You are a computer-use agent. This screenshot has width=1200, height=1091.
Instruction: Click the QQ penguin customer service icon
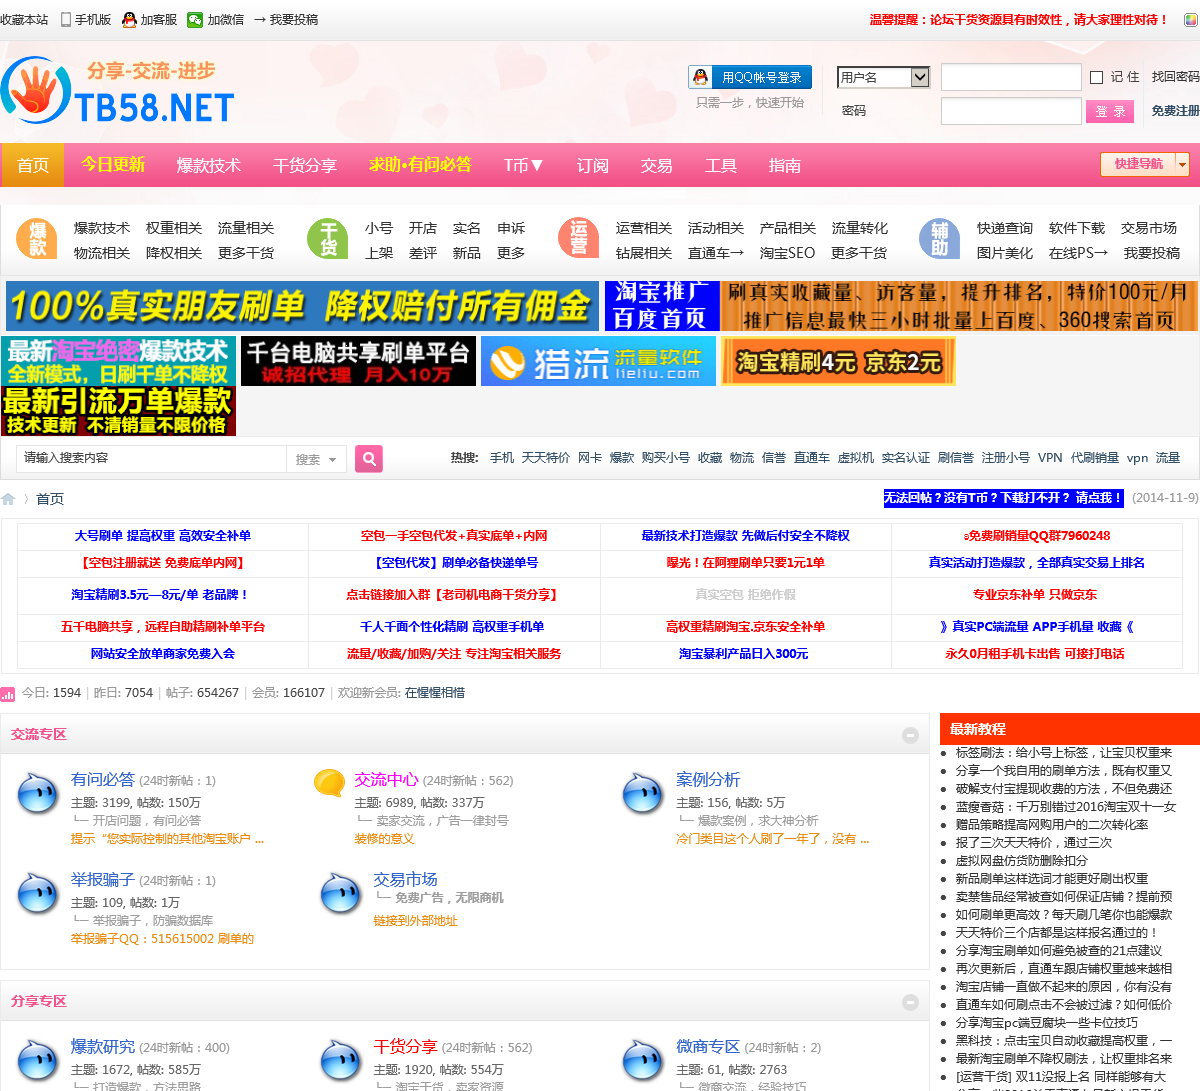pos(129,19)
